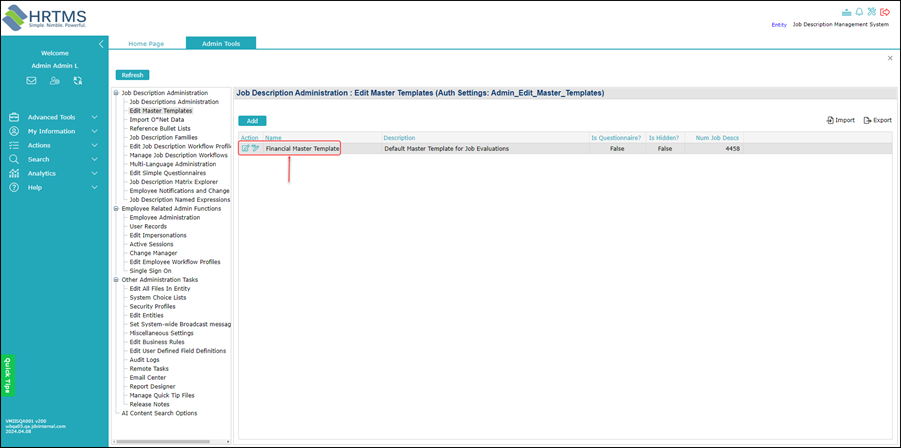Viewport: 901px width, 448px height.
Task: Click the Refresh button
Action: (133, 75)
